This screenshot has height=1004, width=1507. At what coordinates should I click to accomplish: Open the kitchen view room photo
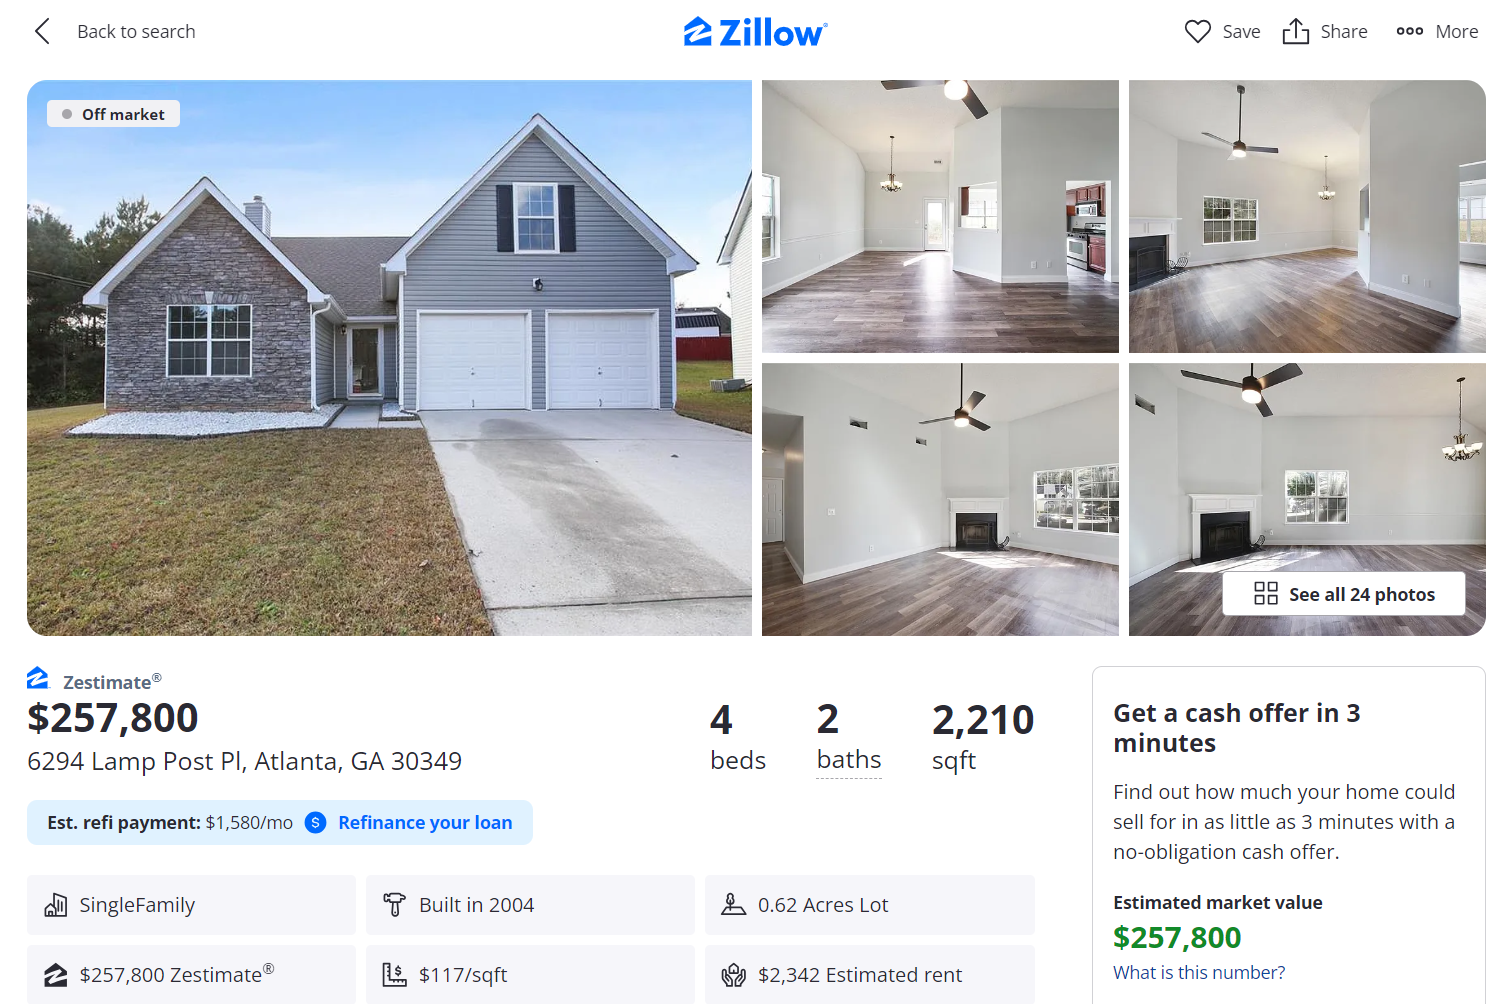[940, 216]
